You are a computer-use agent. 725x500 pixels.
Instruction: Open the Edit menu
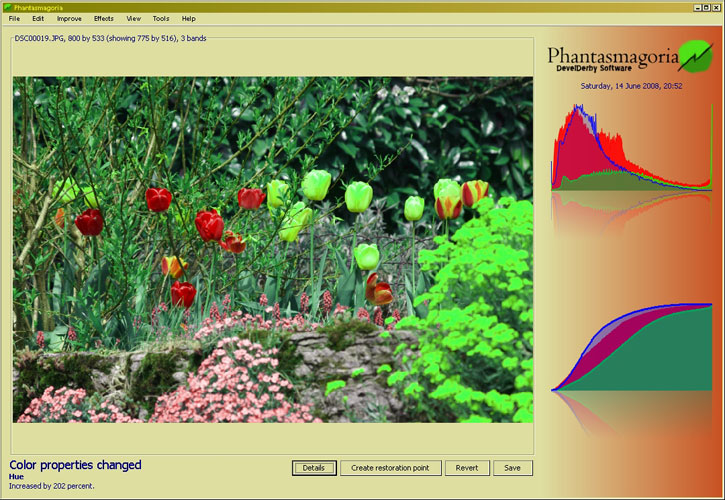pos(37,19)
